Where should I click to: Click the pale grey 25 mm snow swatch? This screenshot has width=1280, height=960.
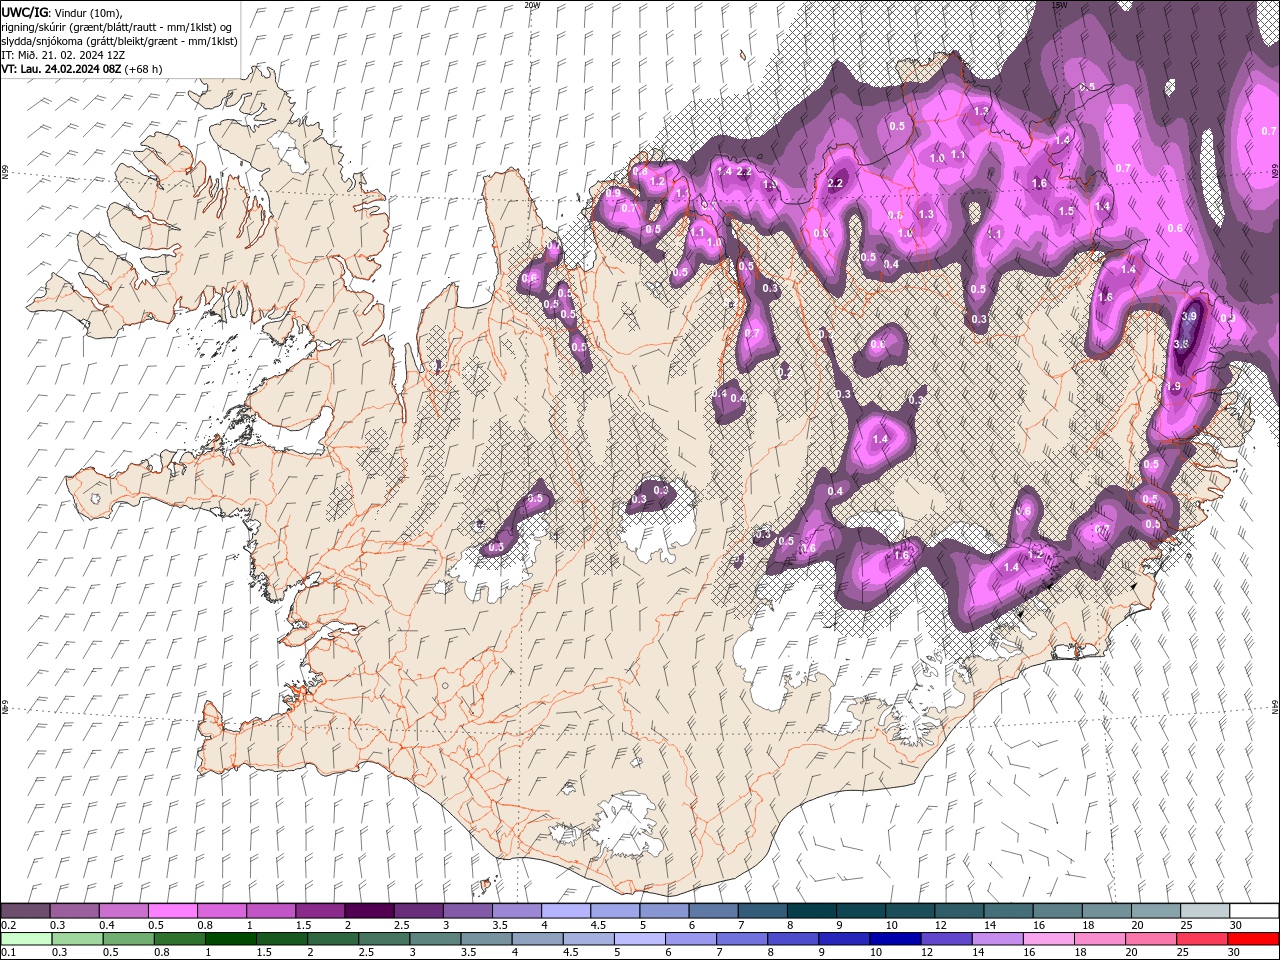pyautogui.click(x=1205, y=911)
